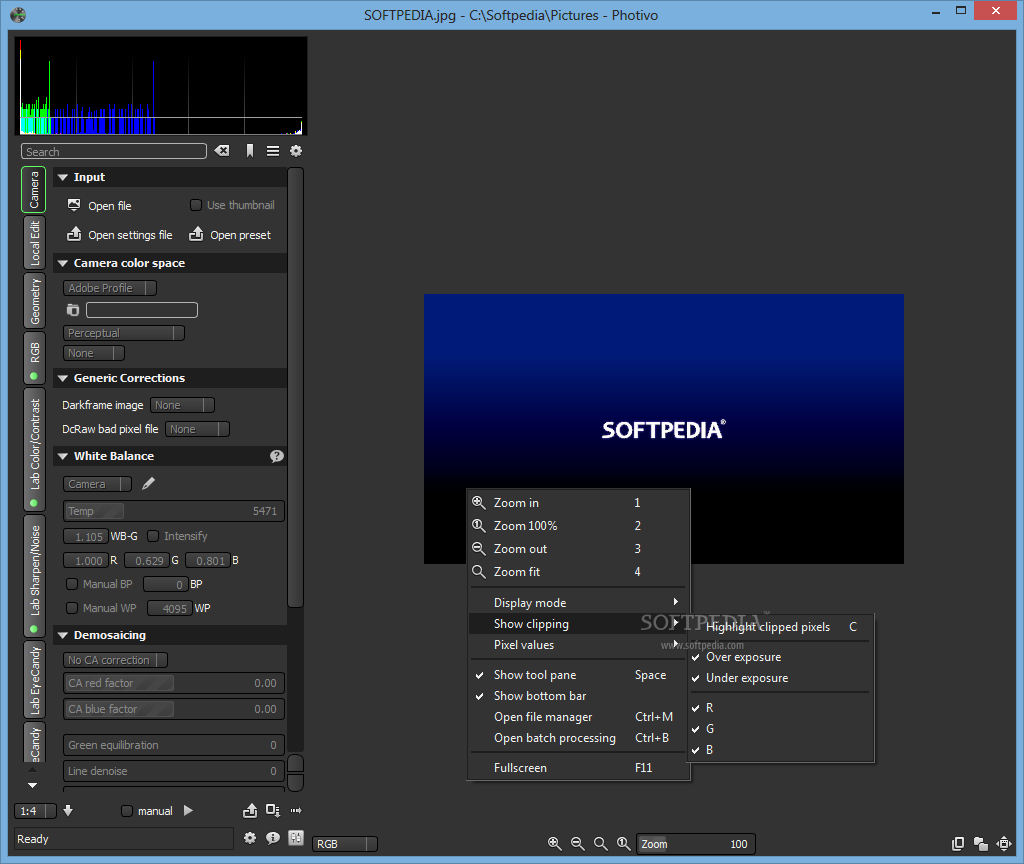The image size is (1024, 864).
Task: Toggle the fullscreen arrows icon bottom right
Action: coord(1004,844)
